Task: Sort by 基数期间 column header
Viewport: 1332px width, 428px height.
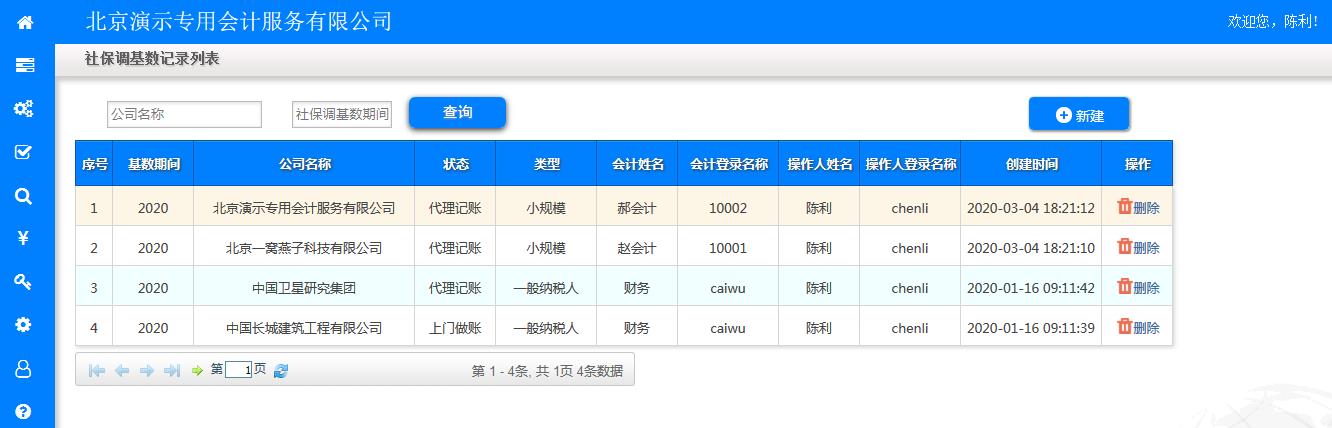Action: click(x=153, y=164)
